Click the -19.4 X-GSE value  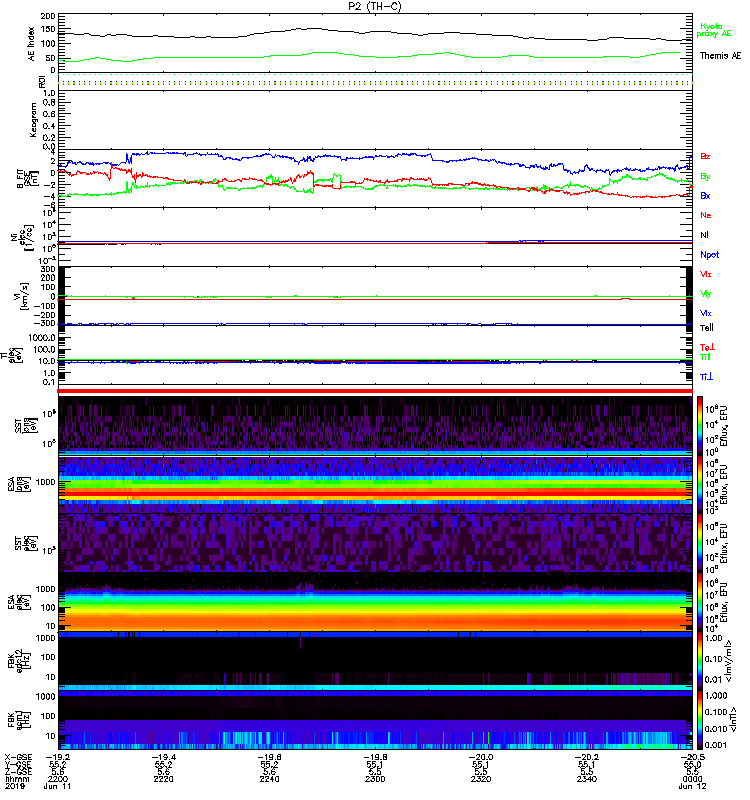pos(163,758)
